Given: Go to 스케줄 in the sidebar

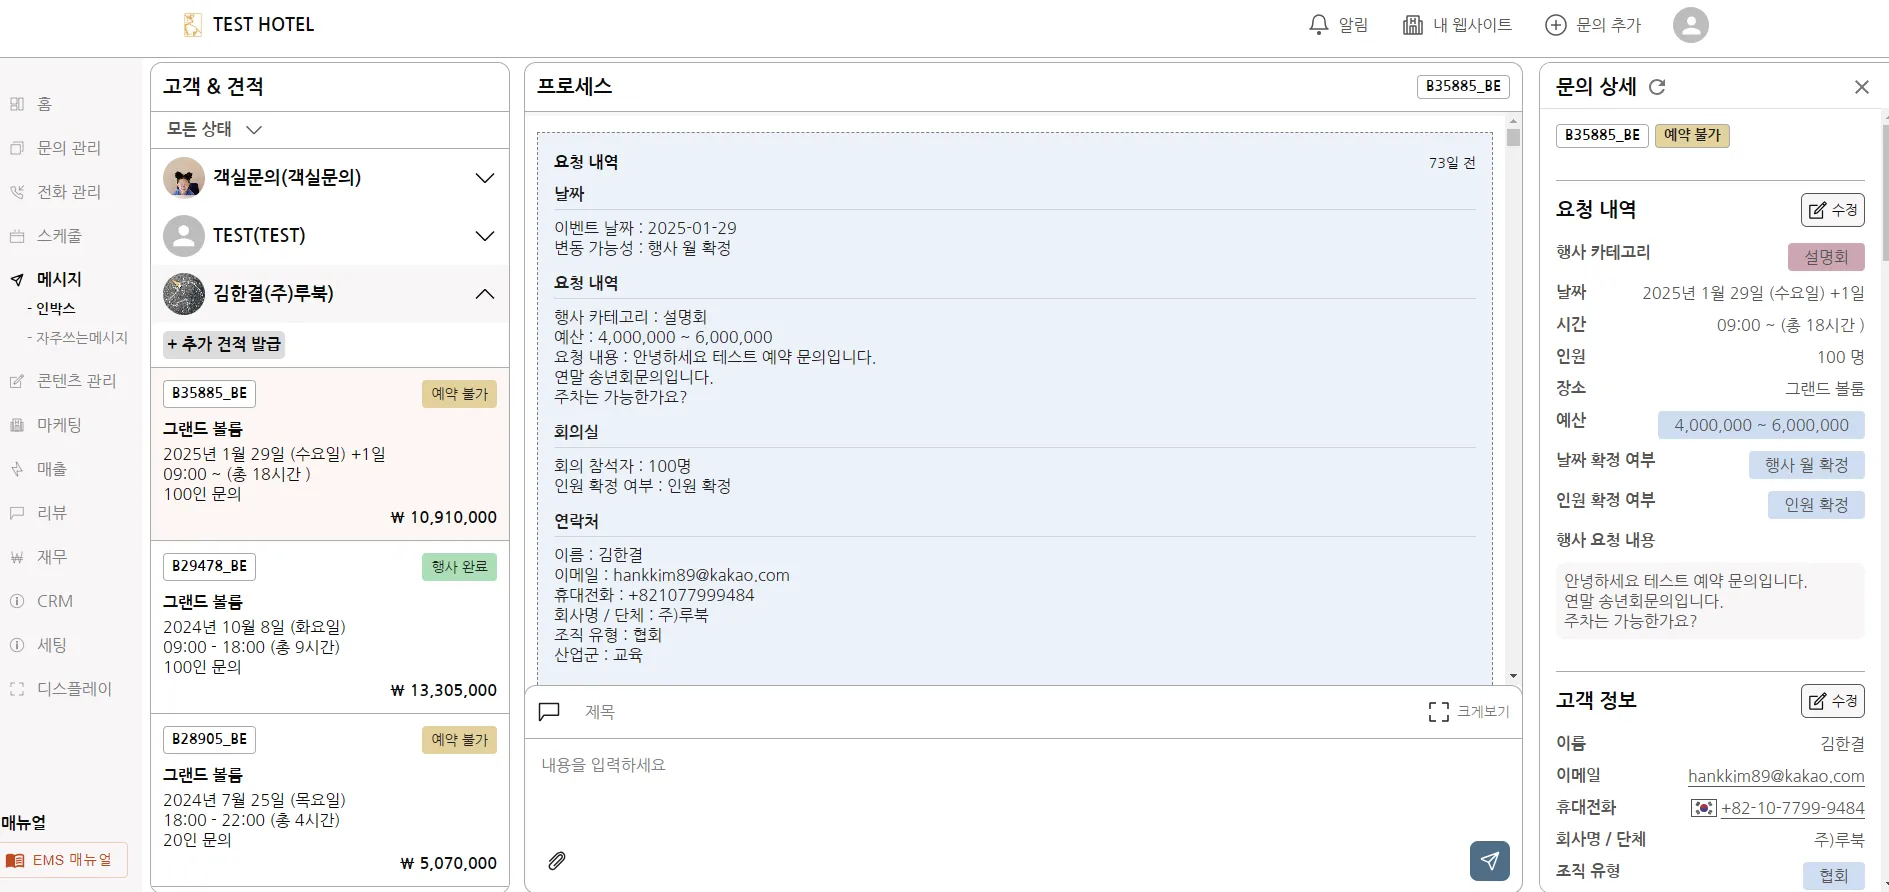Looking at the screenshot, I should 59,236.
